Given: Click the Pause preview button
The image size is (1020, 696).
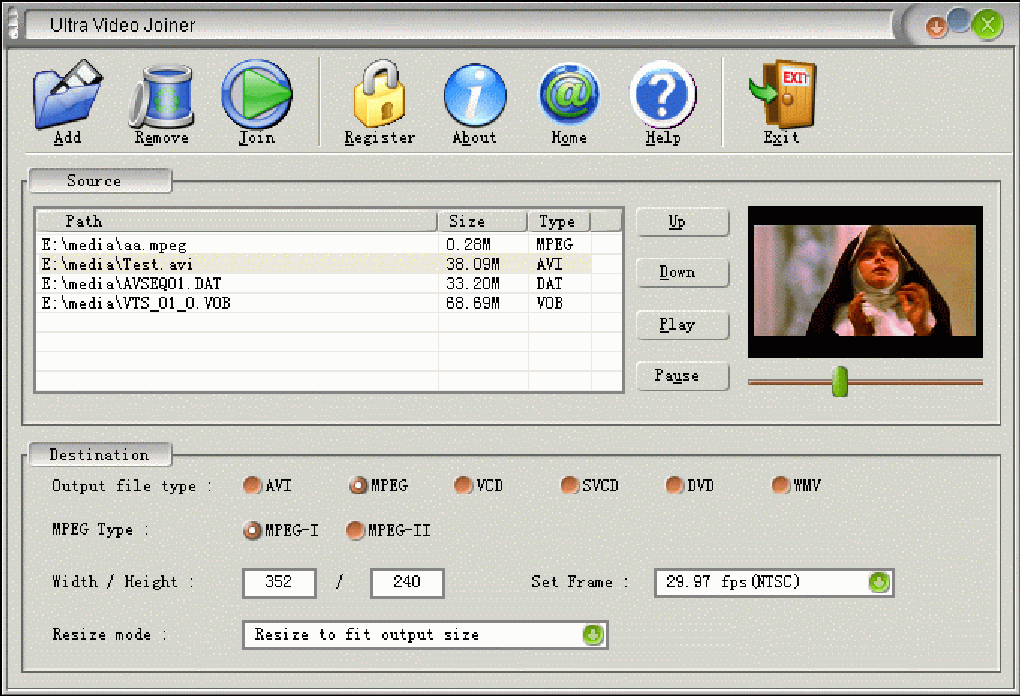Looking at the screenshot, I should 682,376.
